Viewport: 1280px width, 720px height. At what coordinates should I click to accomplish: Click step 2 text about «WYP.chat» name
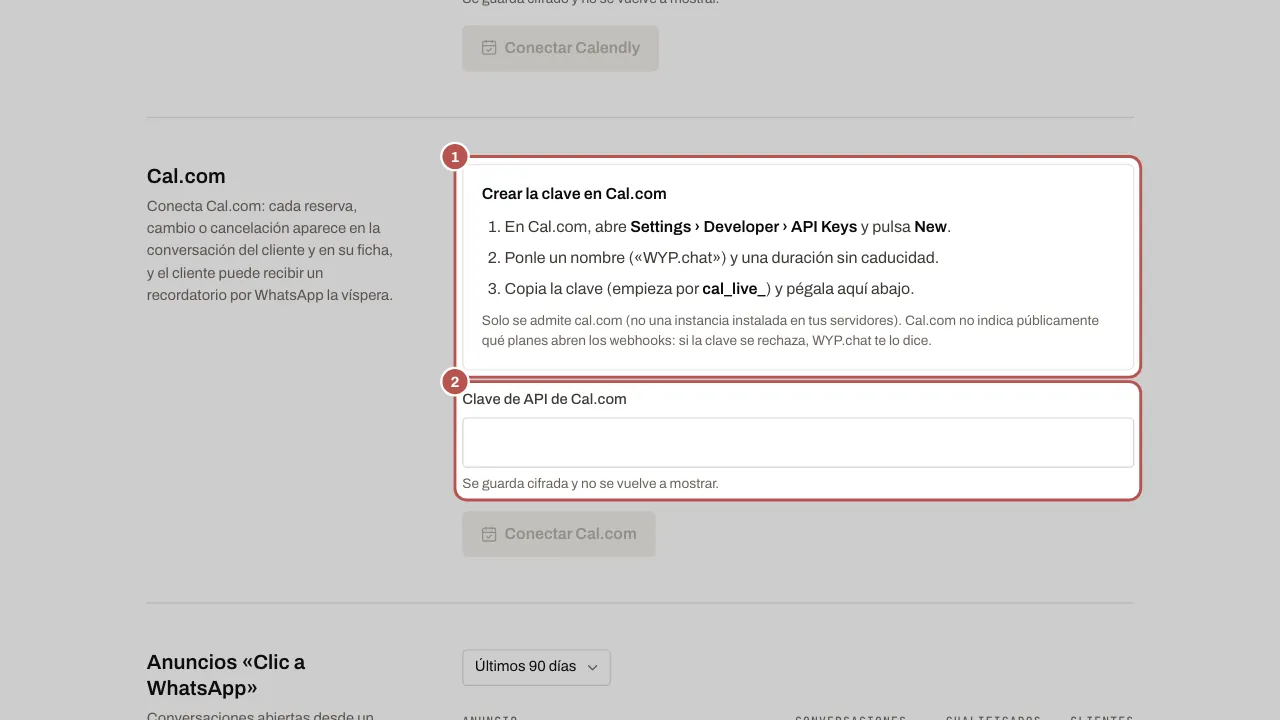point(721,258)
